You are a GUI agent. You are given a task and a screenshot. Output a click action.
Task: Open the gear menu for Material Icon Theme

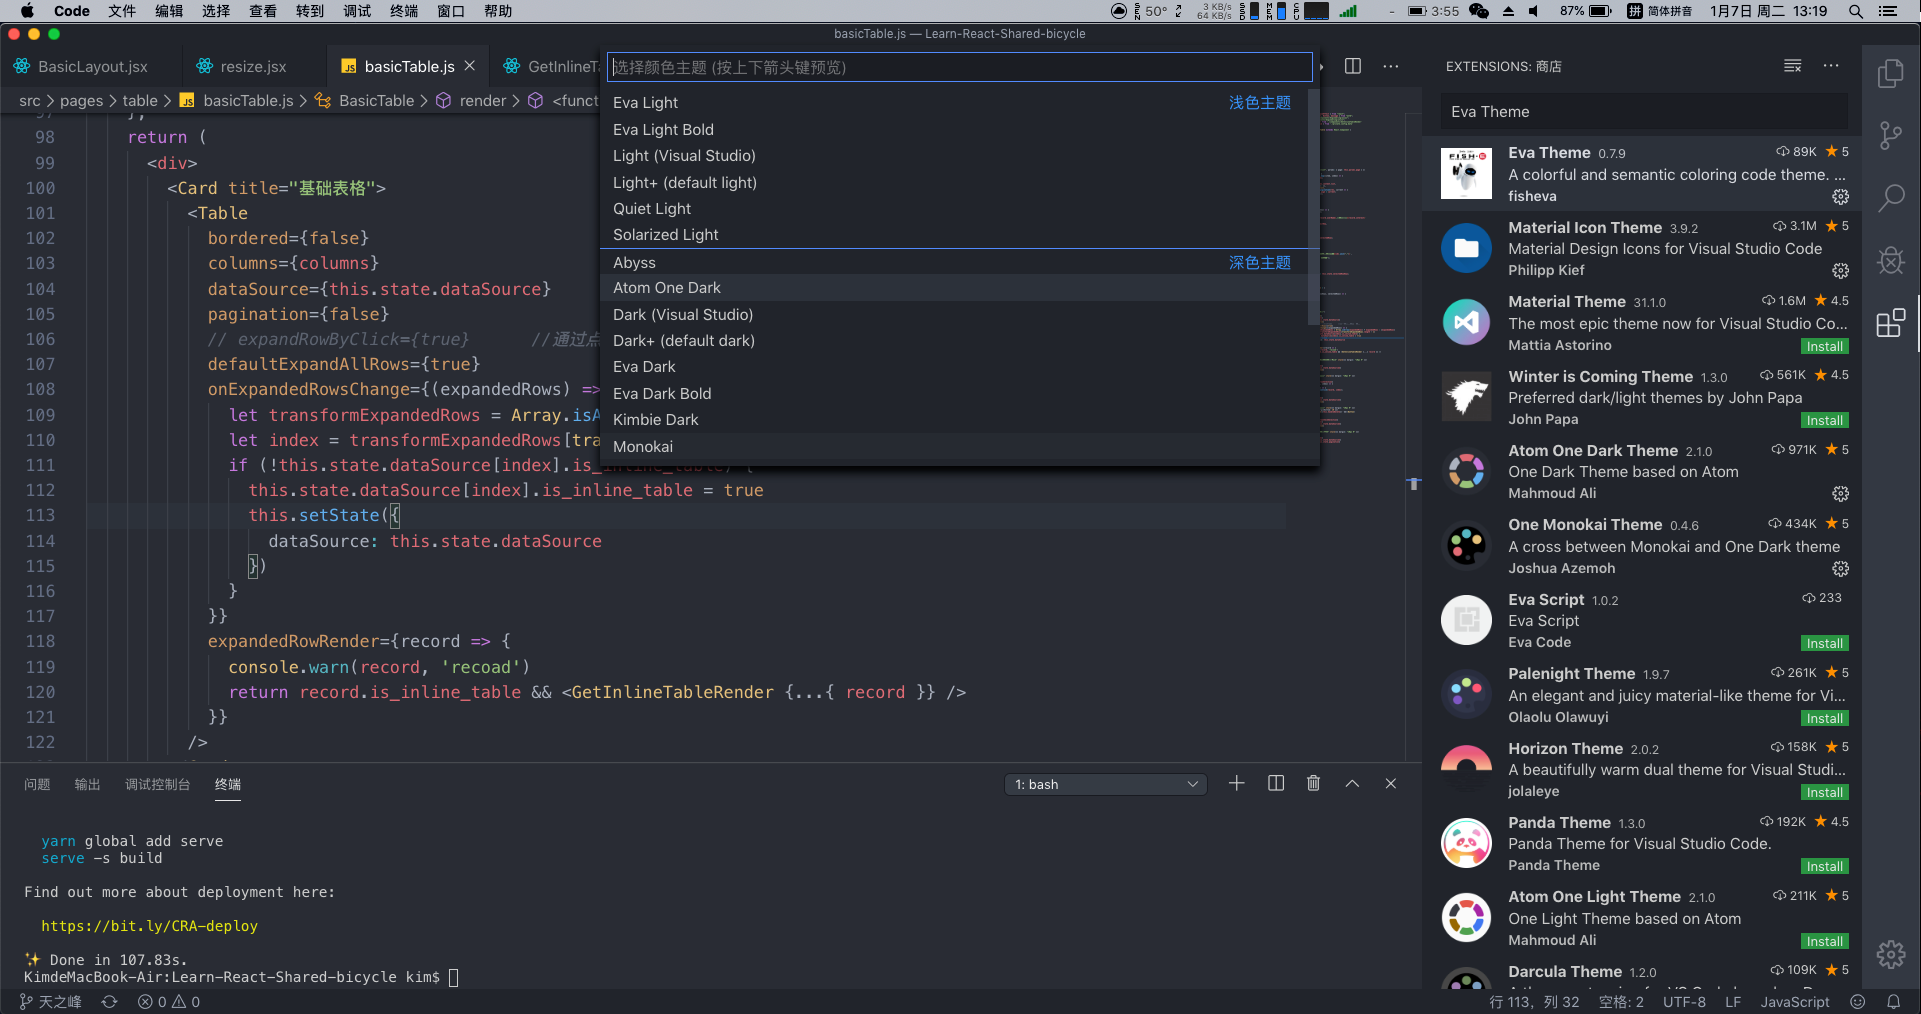click(x=1840, y=271)
